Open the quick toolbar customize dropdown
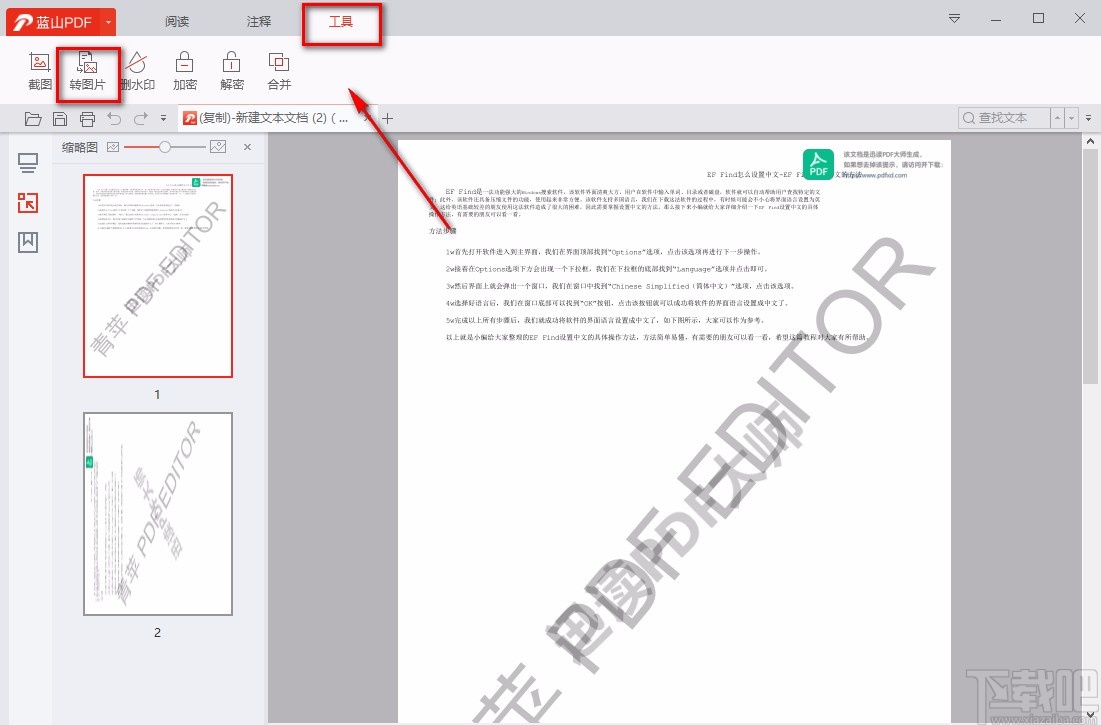 pos(163,118)
